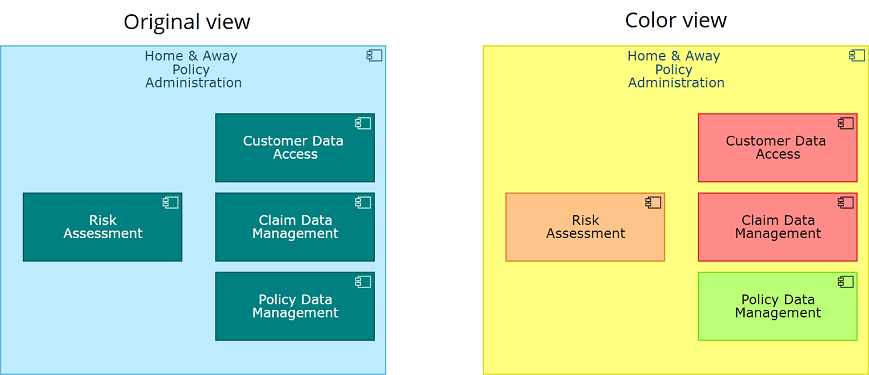
Task: Click the Original view heading
Action: pos(187,22)
